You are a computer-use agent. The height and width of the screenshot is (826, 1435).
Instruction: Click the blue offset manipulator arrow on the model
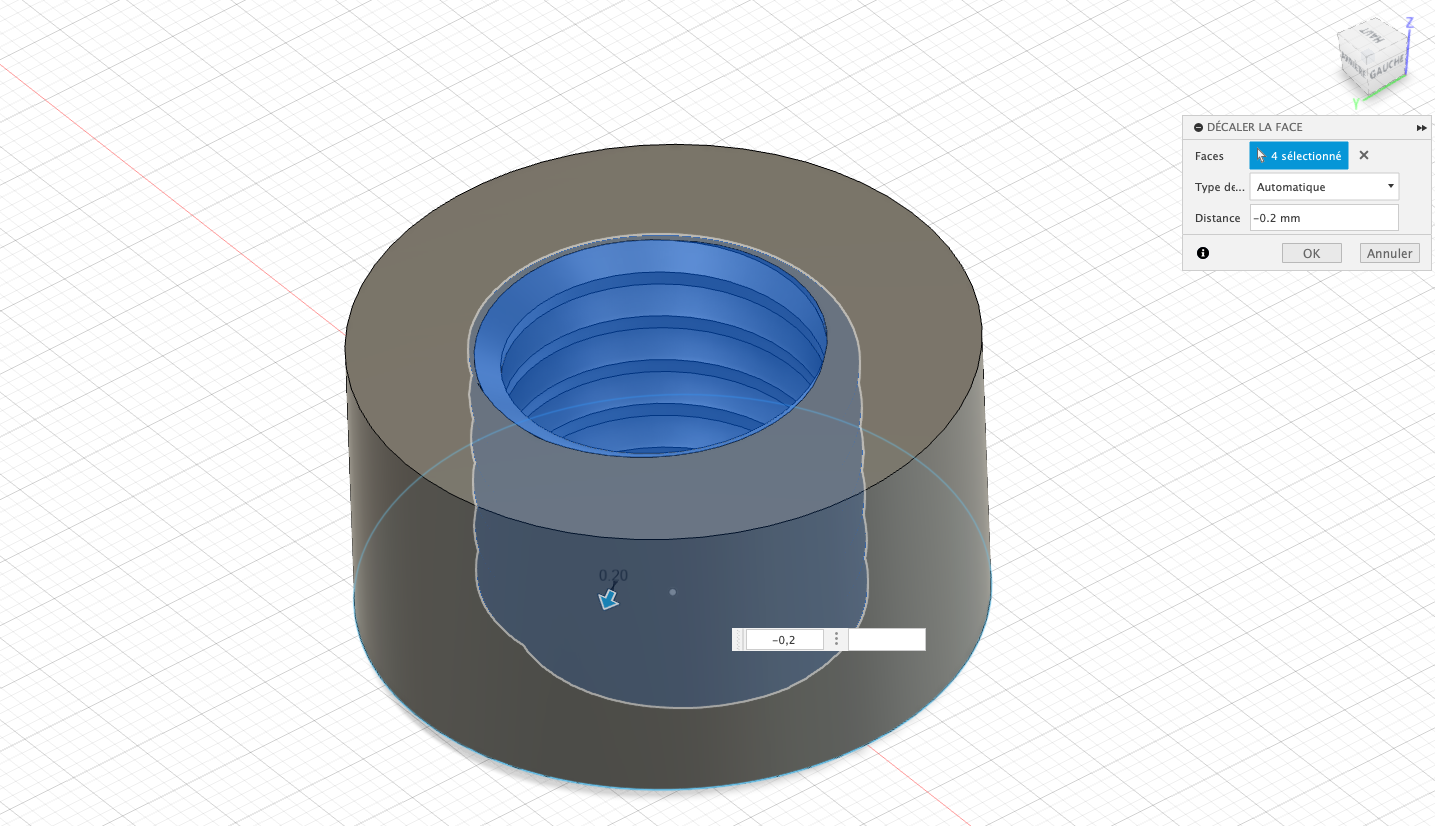(607, 599)
